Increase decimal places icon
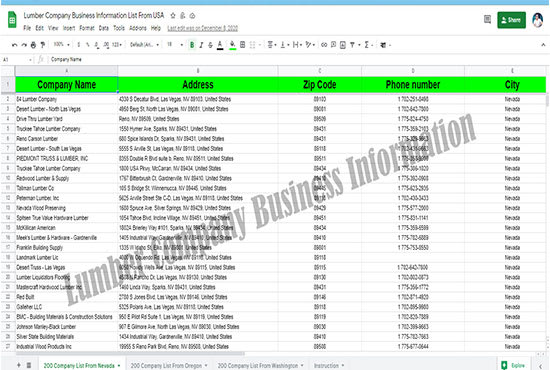 tap(106, 45)
